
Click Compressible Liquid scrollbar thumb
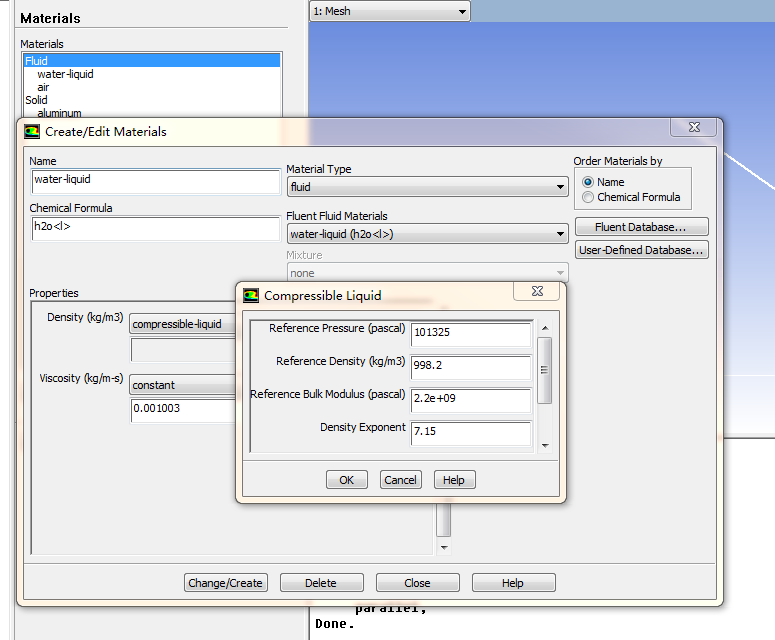pyautogui.click(x=544, y=371)
